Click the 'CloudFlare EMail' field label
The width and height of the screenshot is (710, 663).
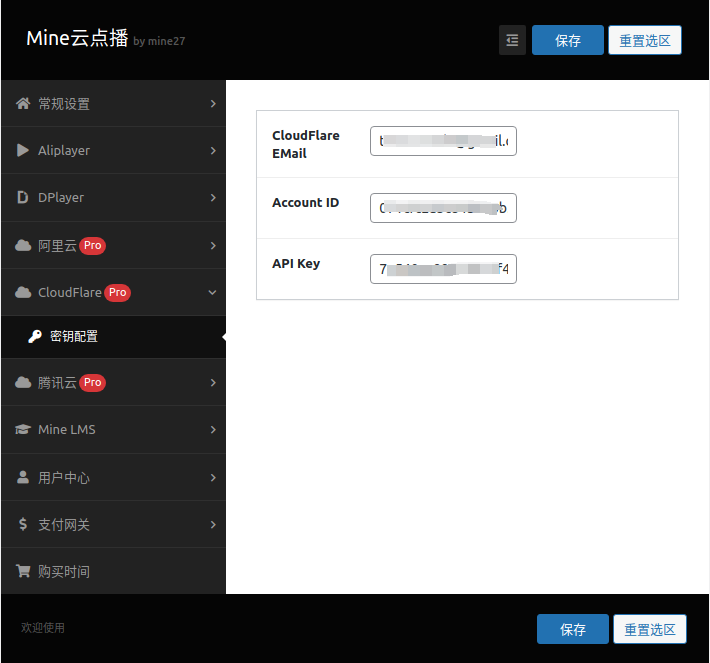306,144
